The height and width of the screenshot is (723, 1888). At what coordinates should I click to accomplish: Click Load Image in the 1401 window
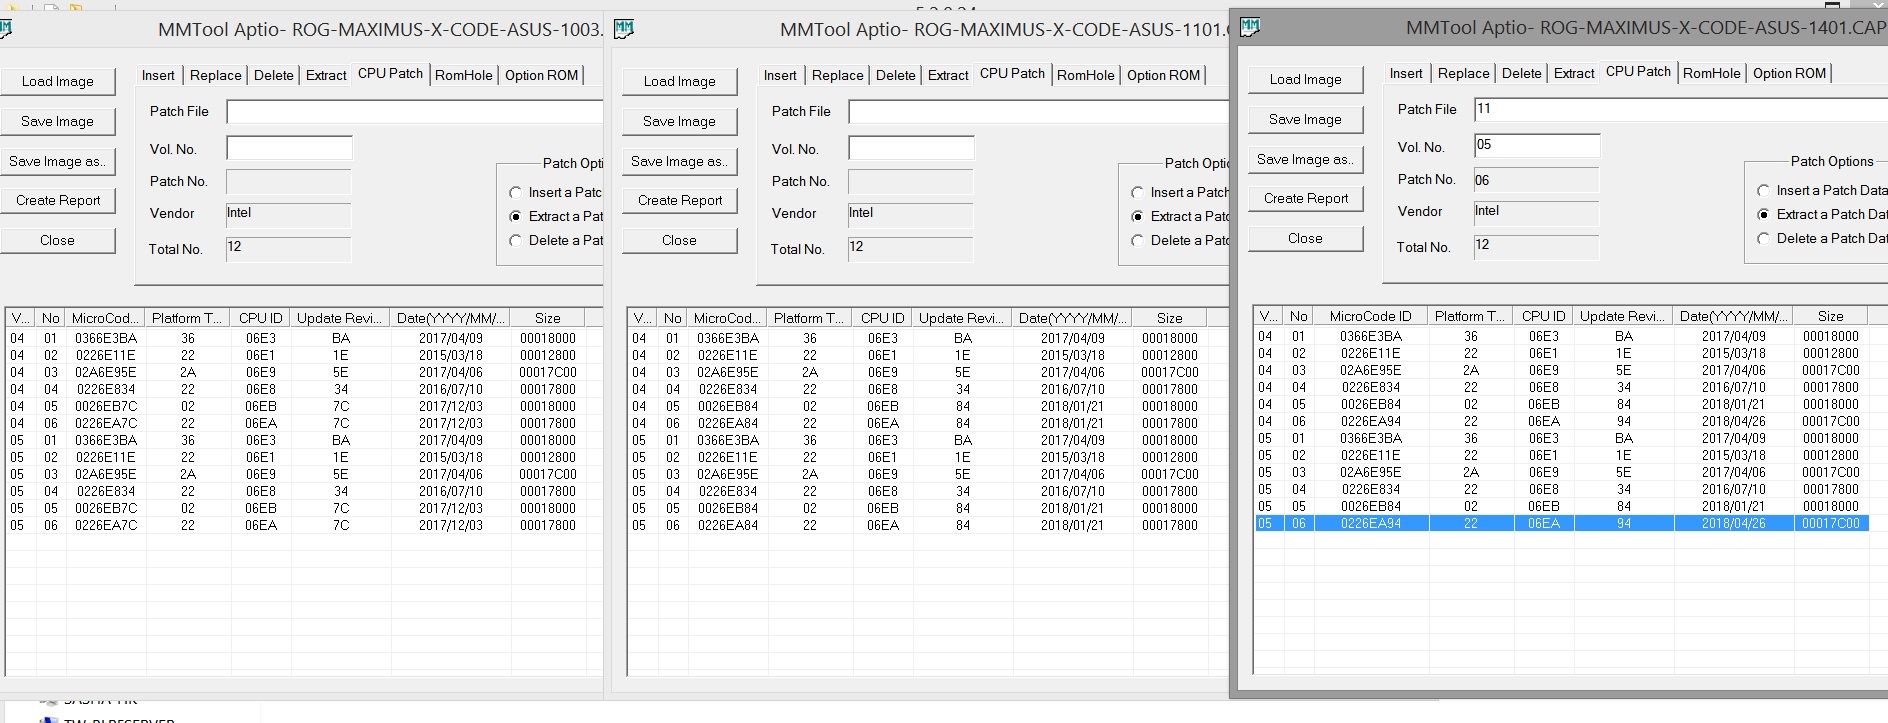click(1306, 79)
